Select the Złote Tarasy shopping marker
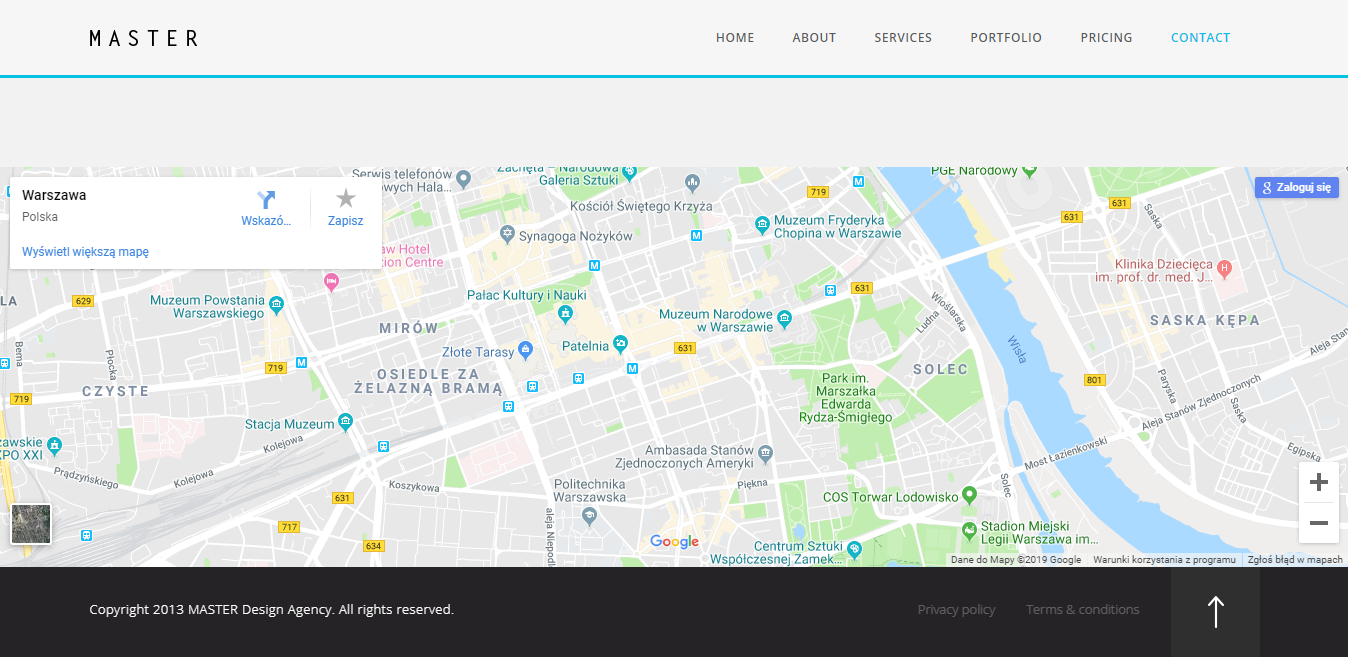The height and width of the screenshot is (657, 1348). (524, 351)
